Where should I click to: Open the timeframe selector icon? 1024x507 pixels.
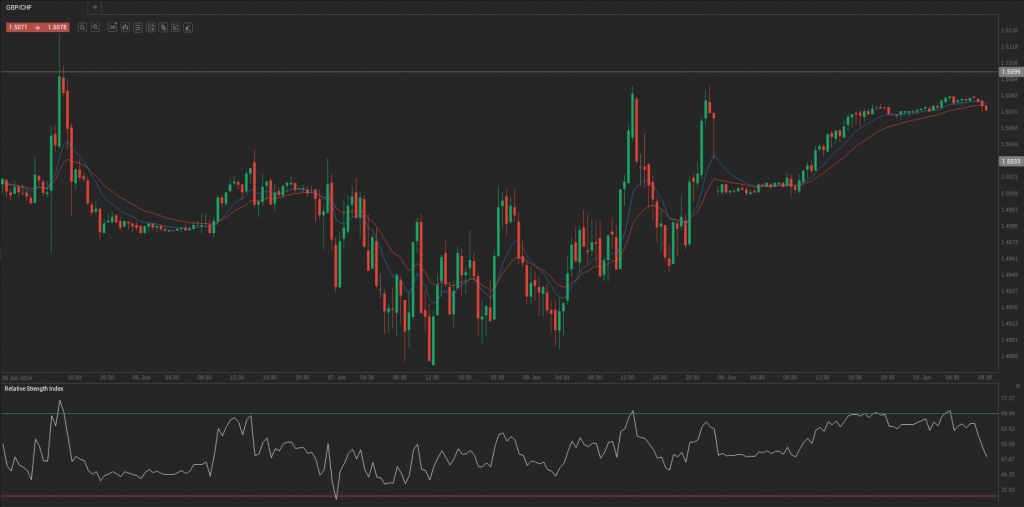[x=112, y=27]
